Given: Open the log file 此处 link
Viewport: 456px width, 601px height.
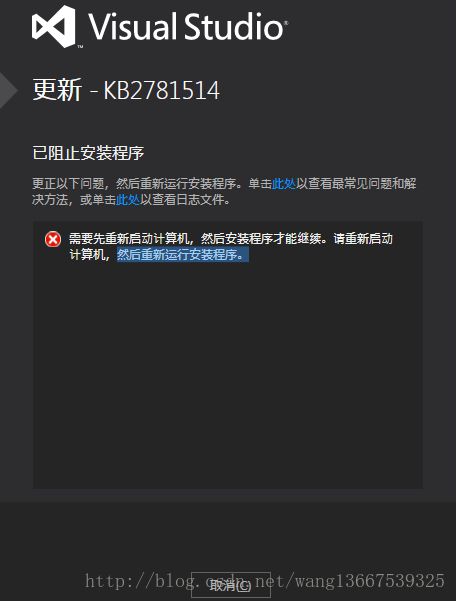Looking at the screenshot, I should 128,200.
